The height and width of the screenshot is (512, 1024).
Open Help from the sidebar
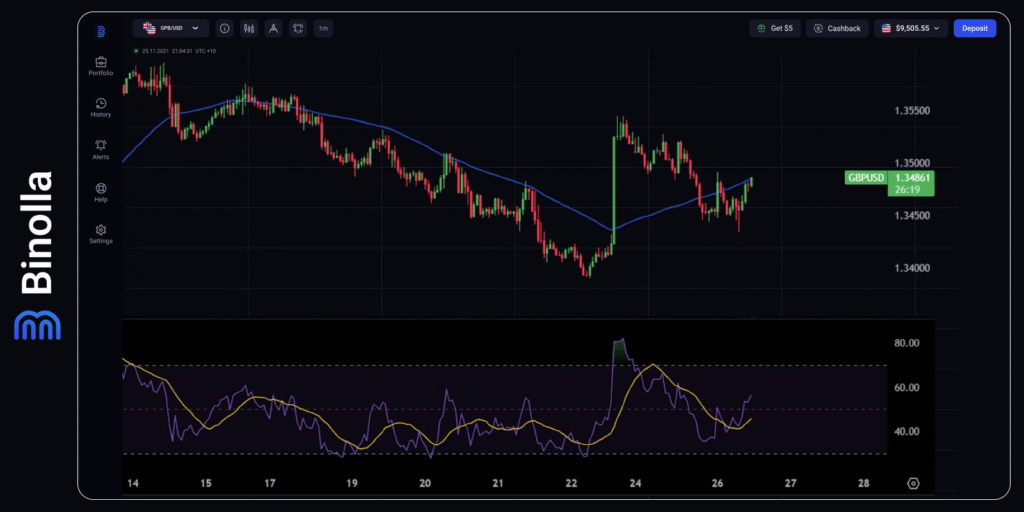[x=100, y=192]
